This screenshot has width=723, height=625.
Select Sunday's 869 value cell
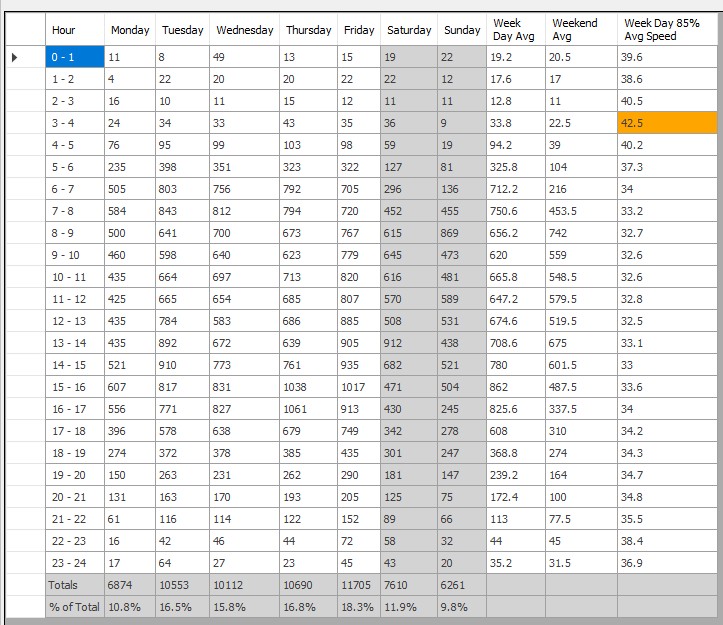coord(461,233)
